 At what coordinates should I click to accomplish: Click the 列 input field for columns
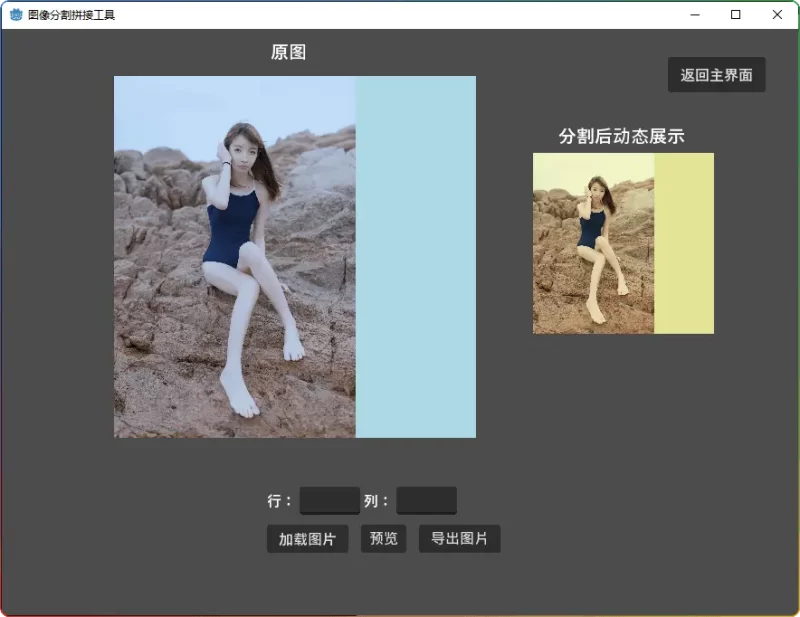coord(427,500)
